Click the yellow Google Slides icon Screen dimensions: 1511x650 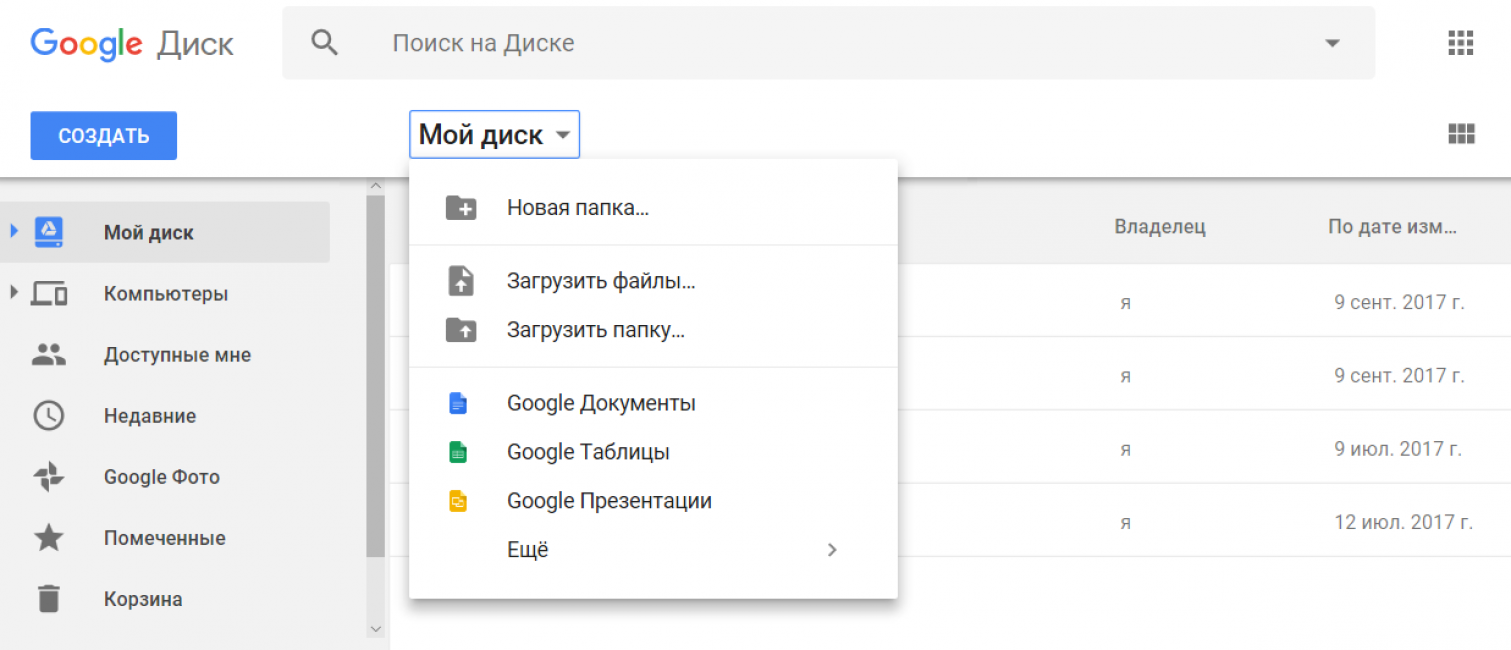click(x=458, y=501)
